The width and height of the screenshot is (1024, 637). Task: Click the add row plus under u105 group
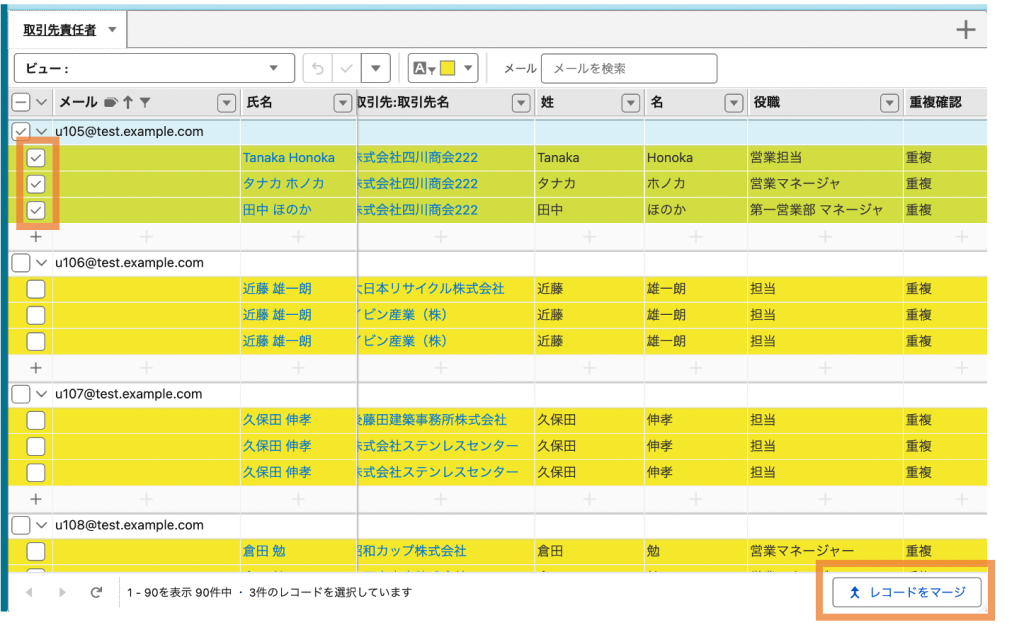36,237
